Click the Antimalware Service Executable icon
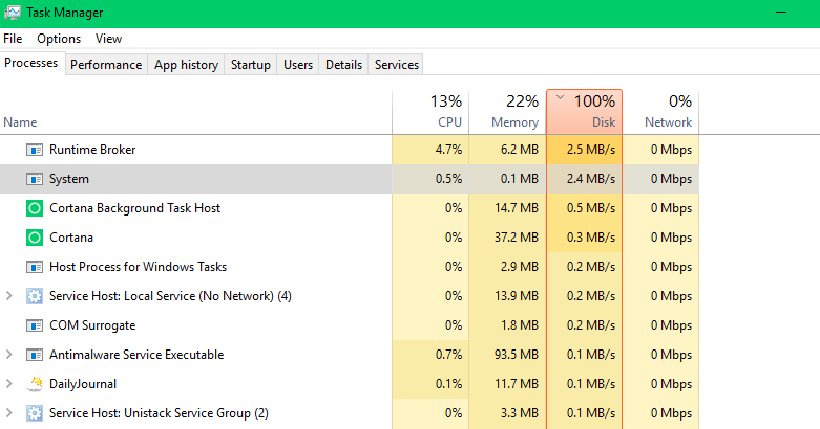 pos(35,355)
